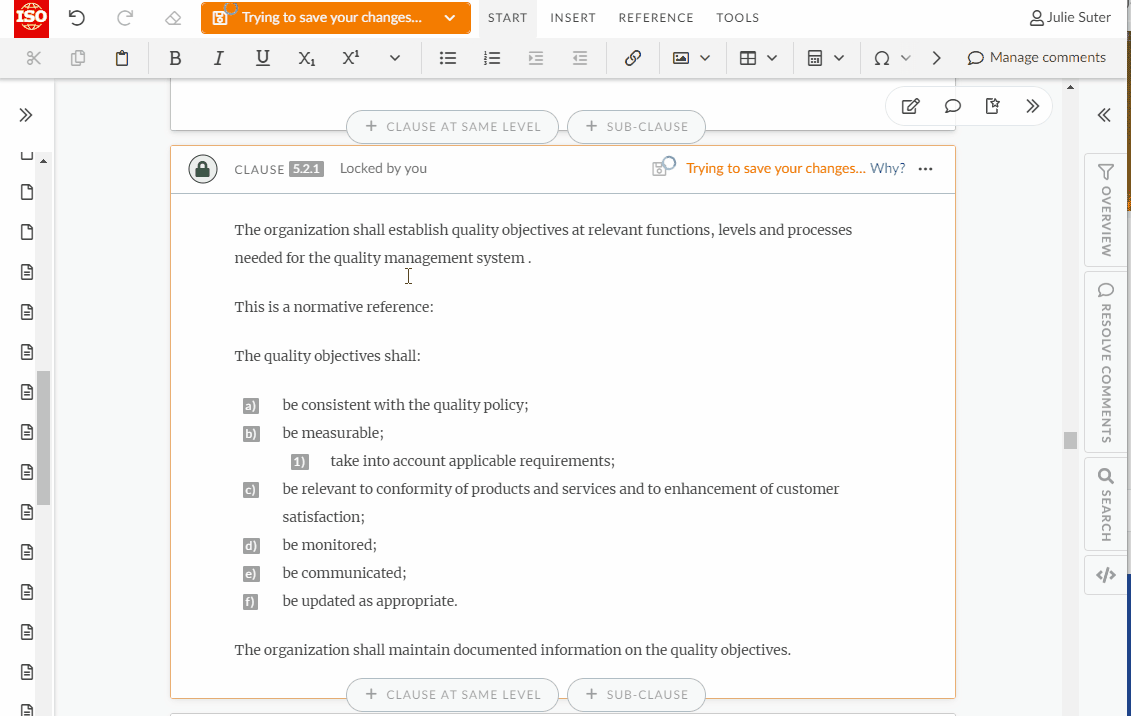Click sub-list marker 1) take into account
Screen dimensions: 1131x716
[x=299, y=461]
